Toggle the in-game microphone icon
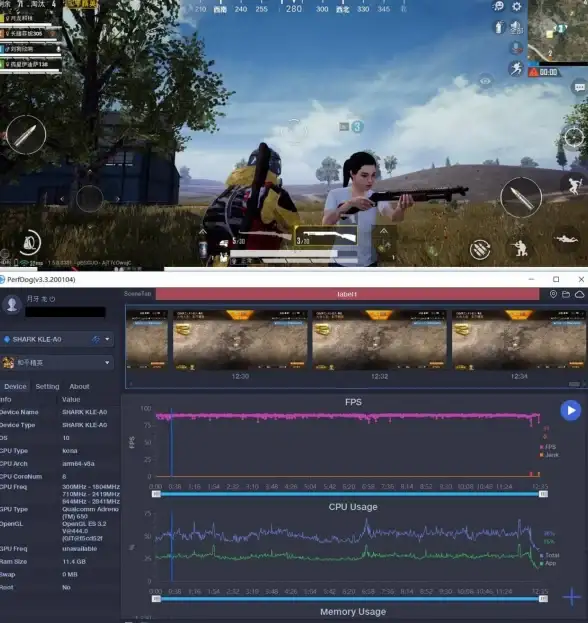The height and width of the screenshot is (623, 588). click(x=516, y=48)
